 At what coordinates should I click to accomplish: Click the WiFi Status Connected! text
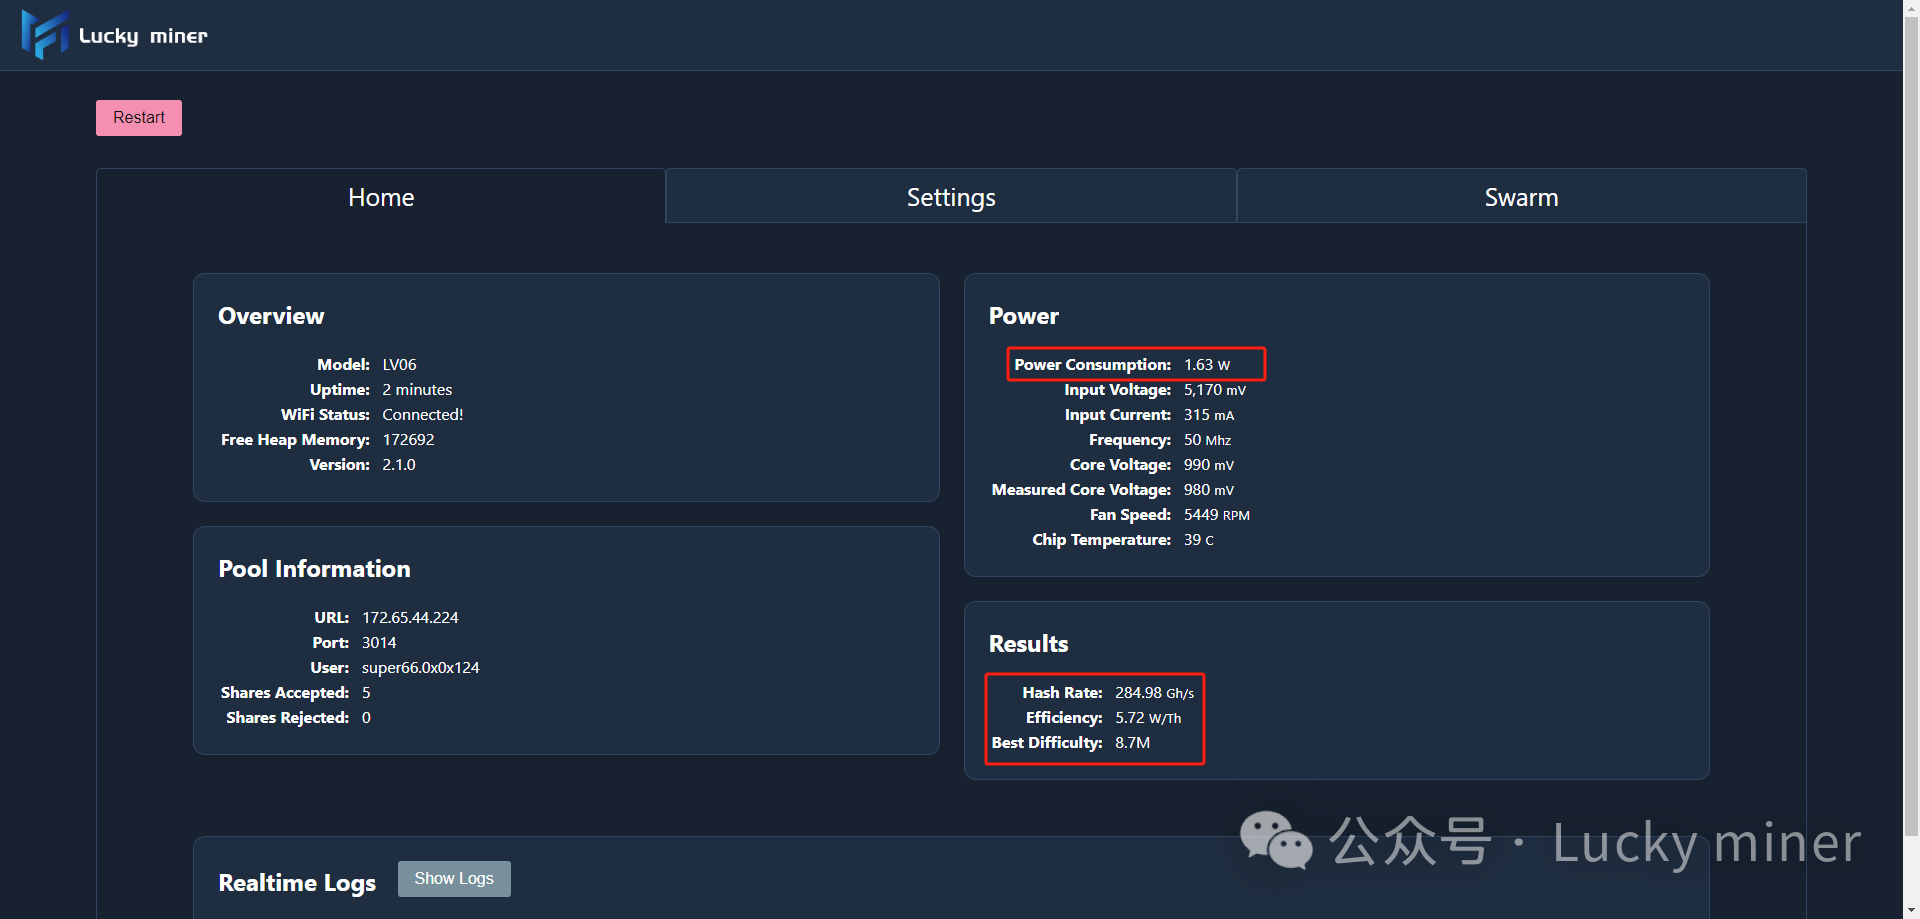[422, 415]
